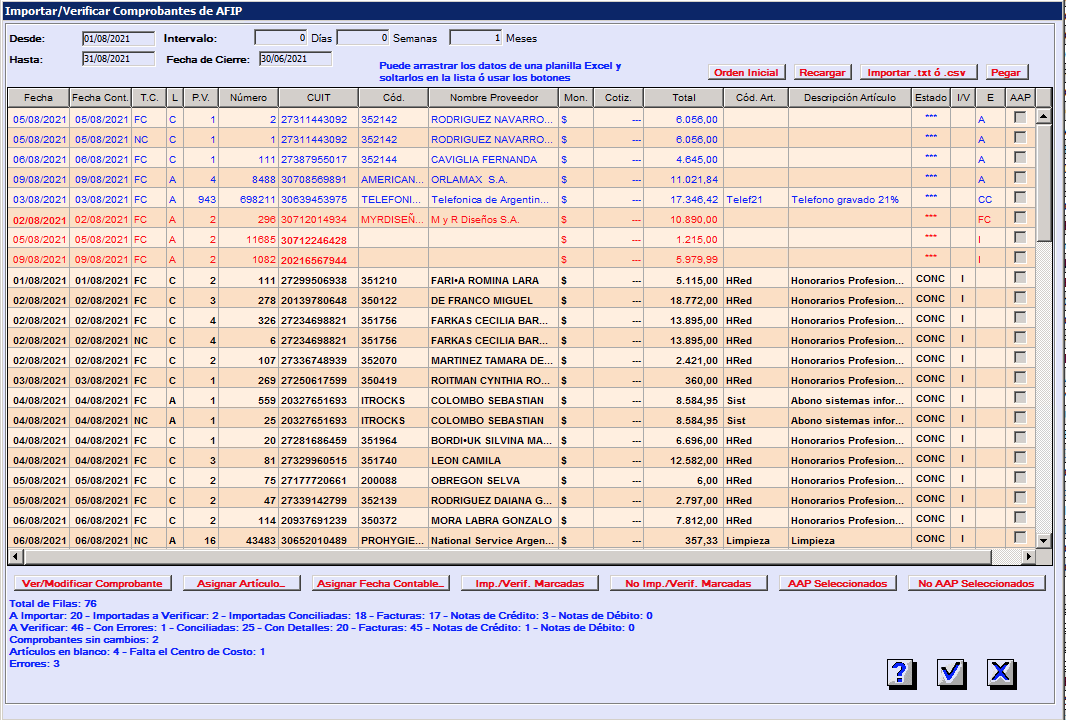Sort by the Descripción Artículo column header
This screenshot has height=720, width=1066.
[x=850, y=98]
